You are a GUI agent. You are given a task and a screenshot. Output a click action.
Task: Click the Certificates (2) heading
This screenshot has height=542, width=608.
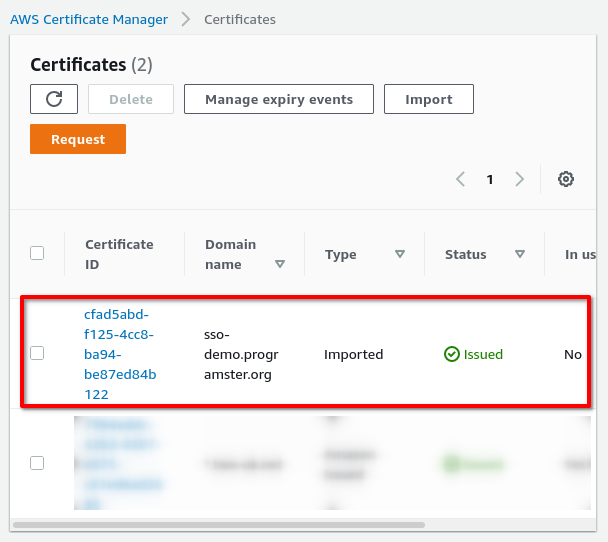91,64
